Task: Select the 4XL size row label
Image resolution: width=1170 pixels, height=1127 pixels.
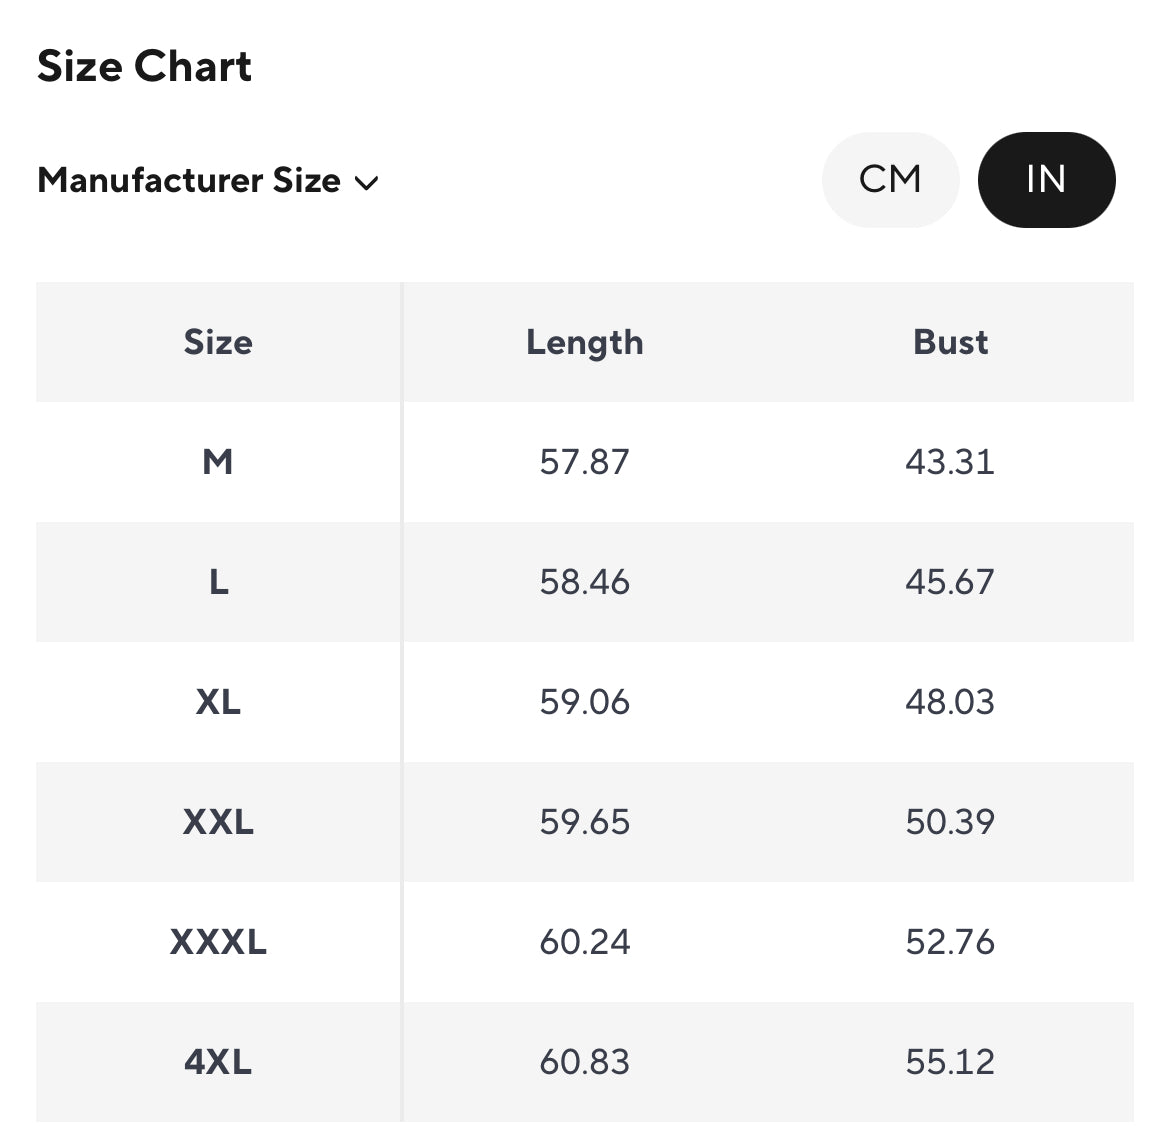Action: pos(218,1062)
